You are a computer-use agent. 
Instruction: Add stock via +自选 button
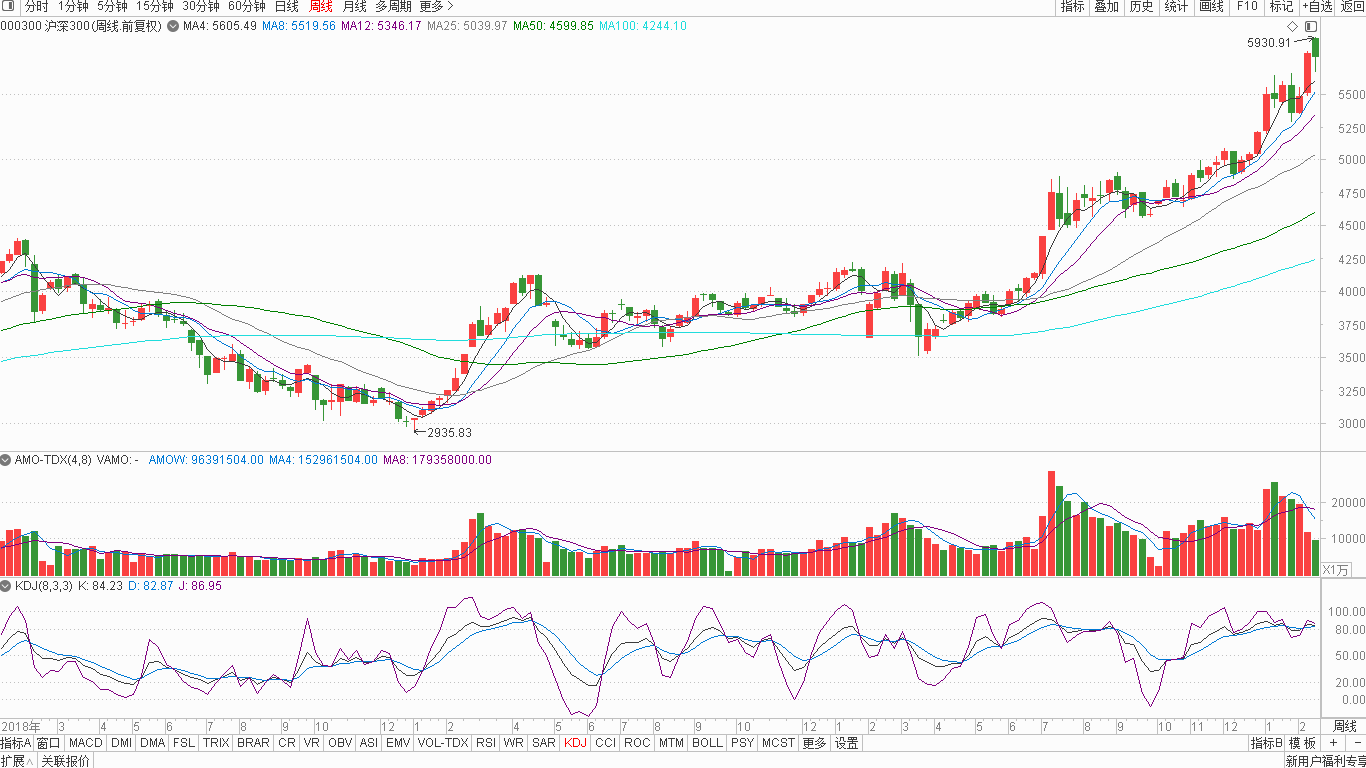click(1317, 6)
